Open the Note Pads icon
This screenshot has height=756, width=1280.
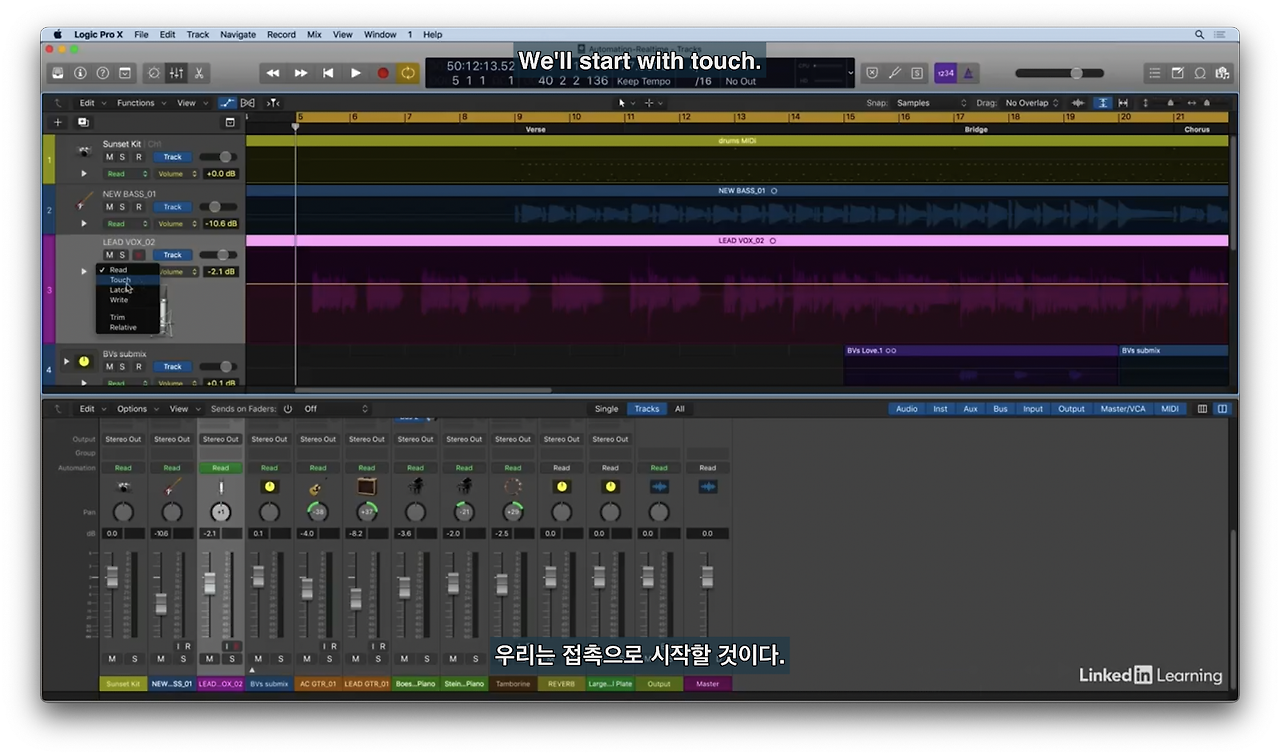[x=1177, y=73]
